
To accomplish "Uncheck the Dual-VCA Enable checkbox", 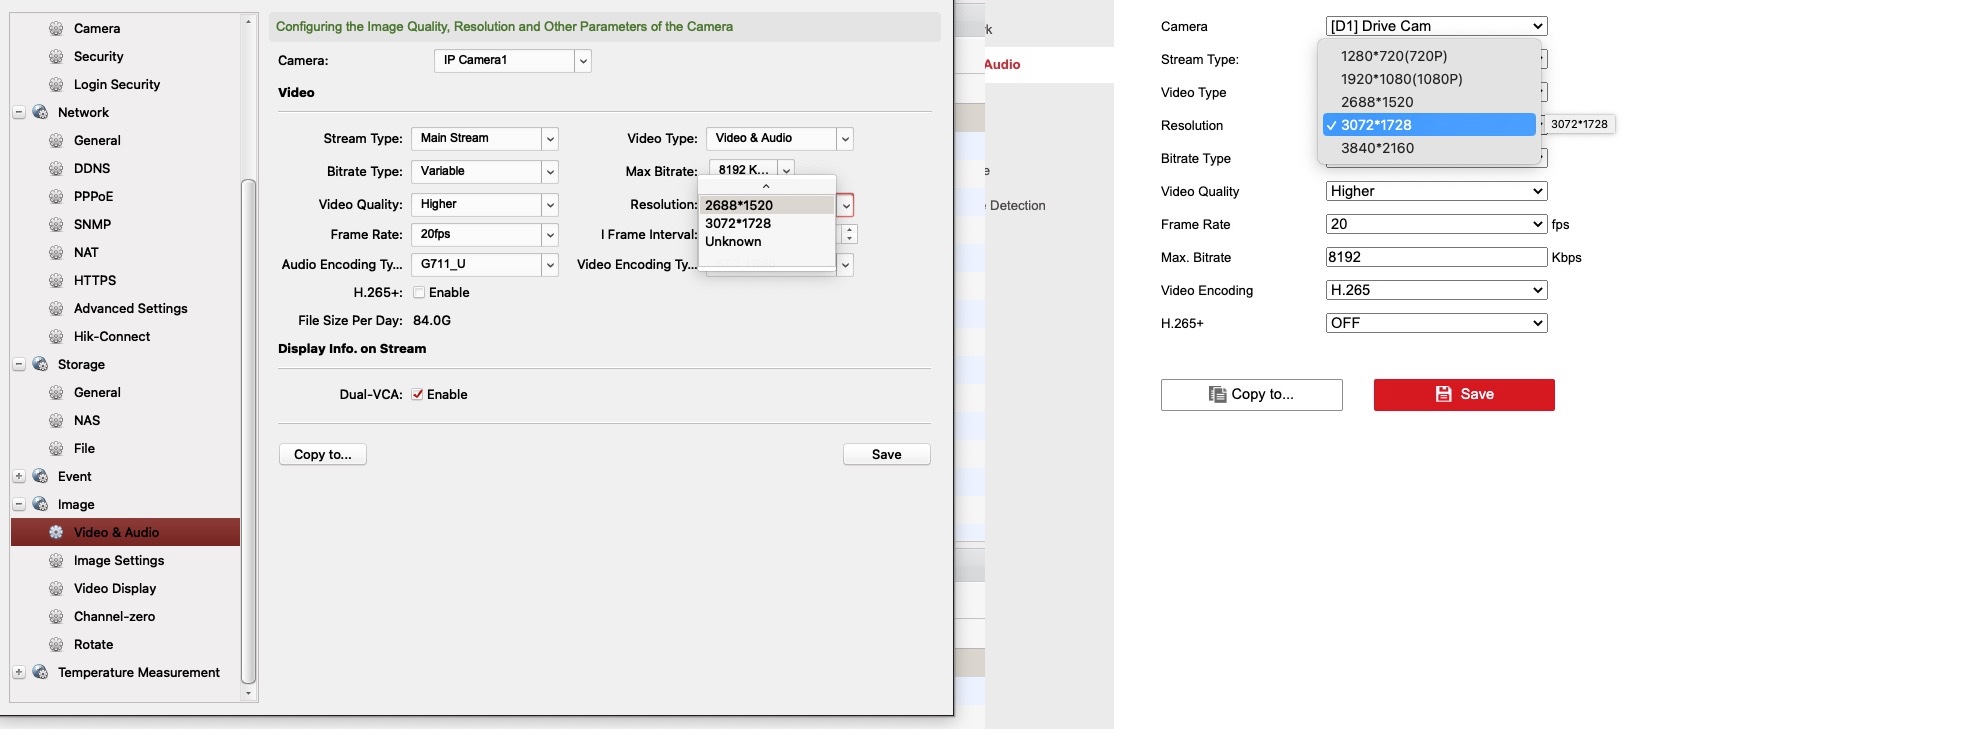I will pyautogui.click(x=418, y=395).
